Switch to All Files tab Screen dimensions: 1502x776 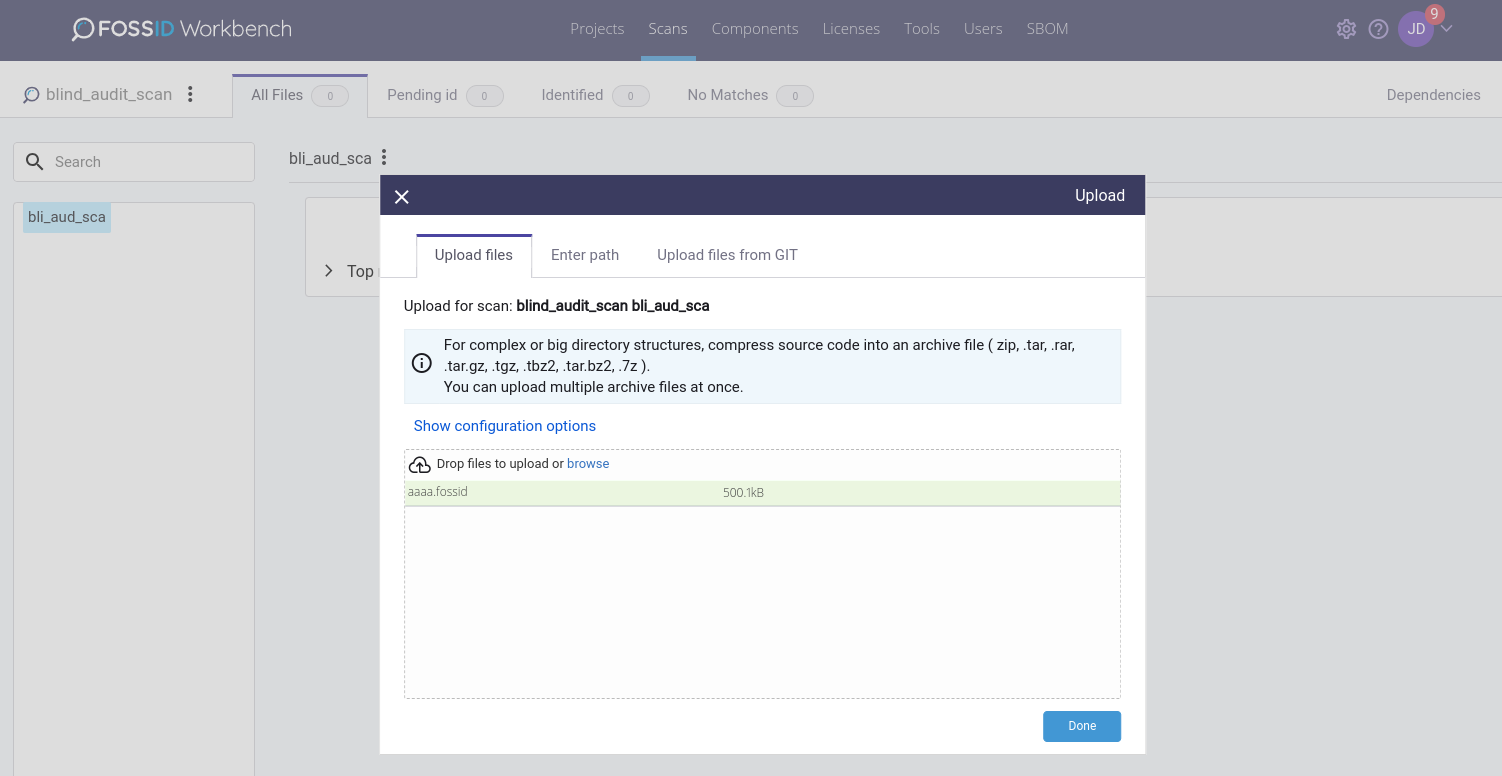300,95
